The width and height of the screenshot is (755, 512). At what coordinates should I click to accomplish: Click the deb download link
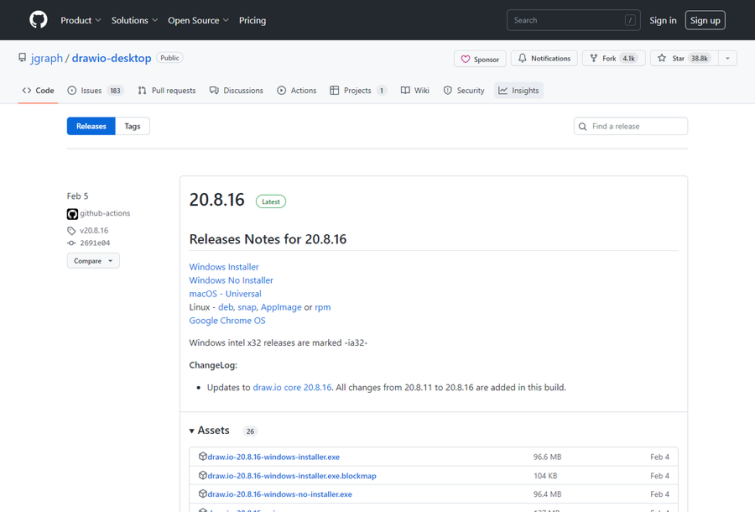tap(225, 307)
